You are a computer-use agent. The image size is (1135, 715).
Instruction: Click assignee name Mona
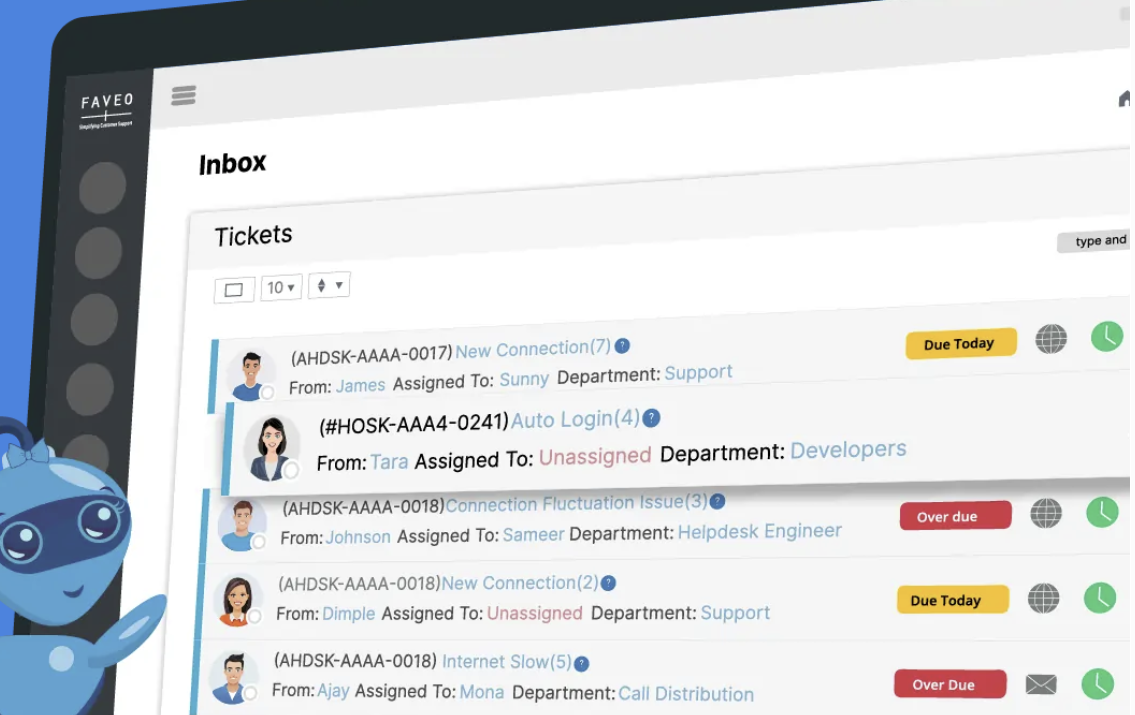point(482,692)
